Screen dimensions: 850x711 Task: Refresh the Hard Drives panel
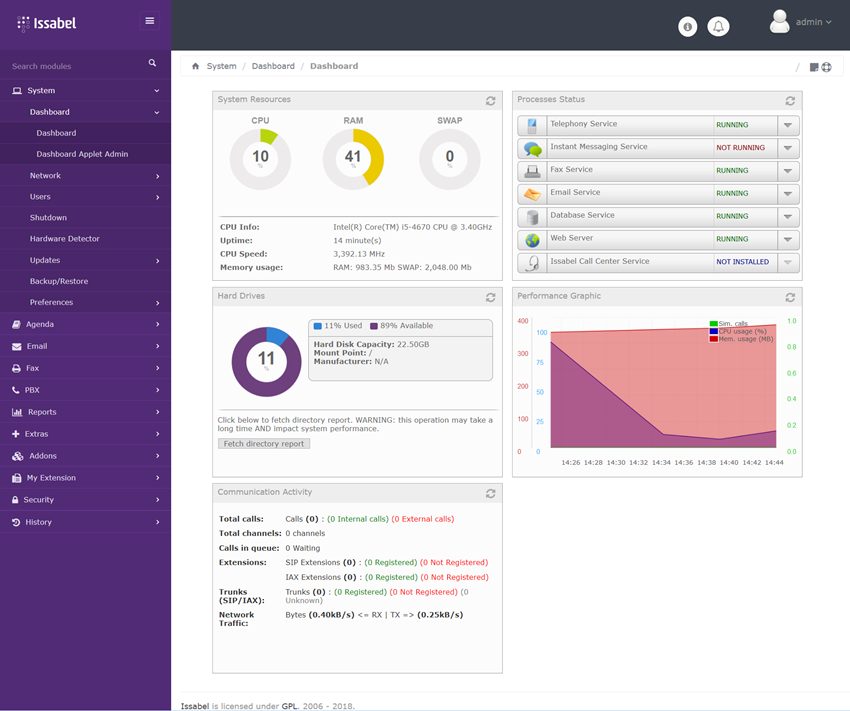[x=491, y=298]
